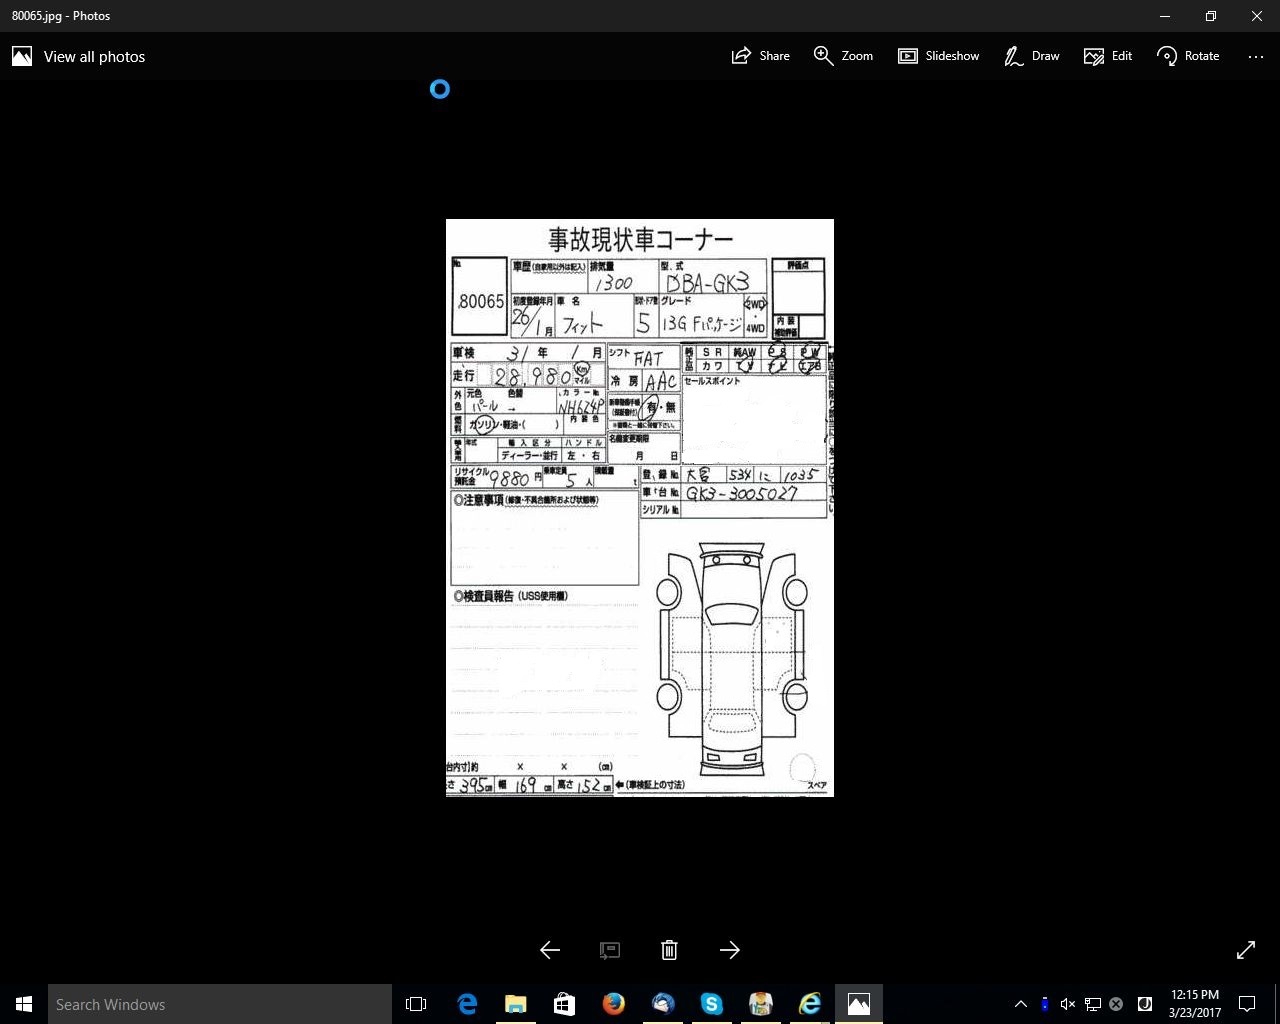
Task: Go to the previous photo arrow
Action: pos(550,950)
